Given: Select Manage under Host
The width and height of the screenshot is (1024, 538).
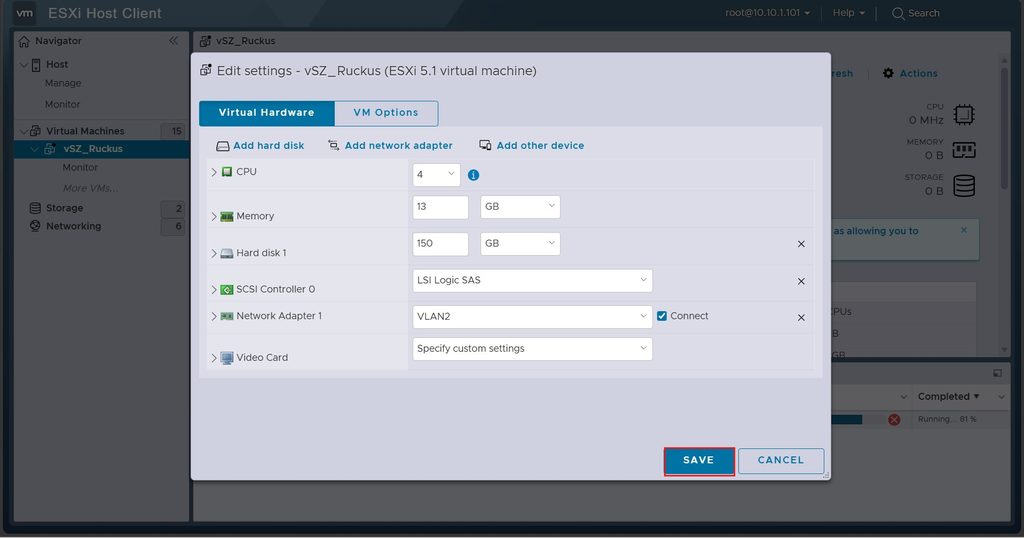Looking at the screenshot, I should click(x=63, y=84).
